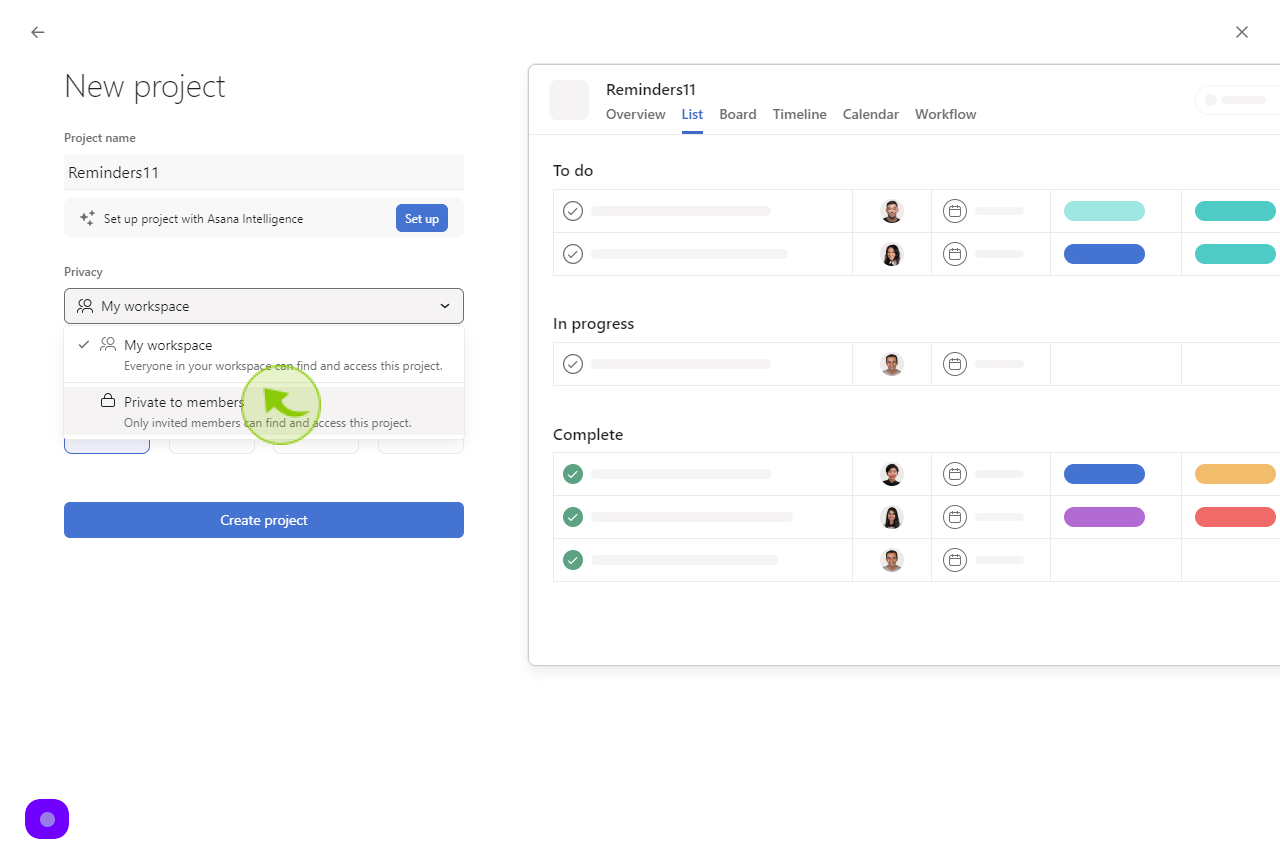Viewport: 1280px width, 863px height.
Task: Click the teal pill beside the To do blue pill
Action: click(x=1235, y=254)
